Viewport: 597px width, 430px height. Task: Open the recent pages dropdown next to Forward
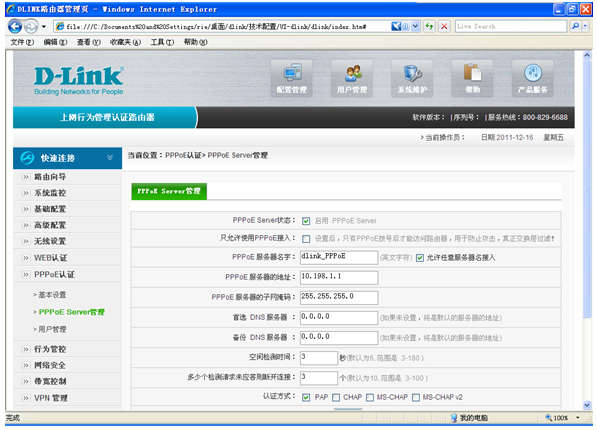click(44, 27)
